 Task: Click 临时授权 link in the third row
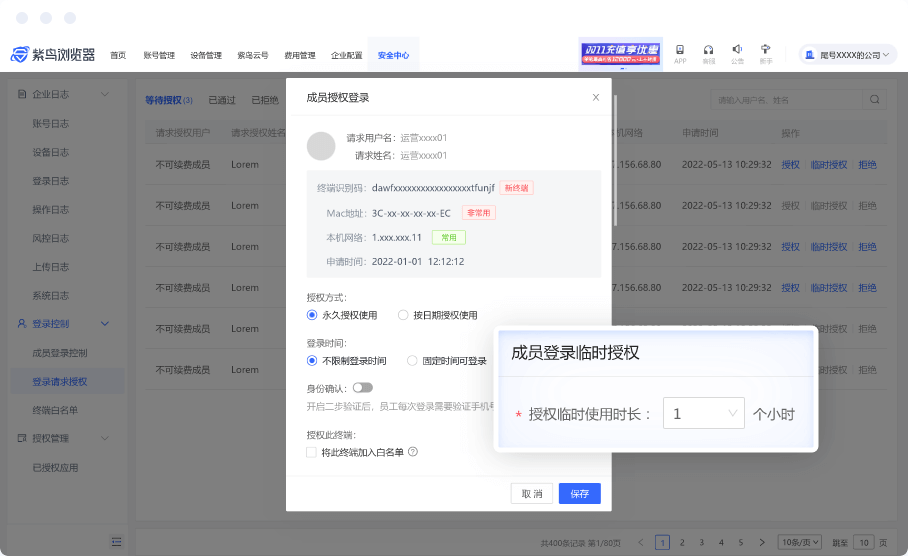pos(829,247)
